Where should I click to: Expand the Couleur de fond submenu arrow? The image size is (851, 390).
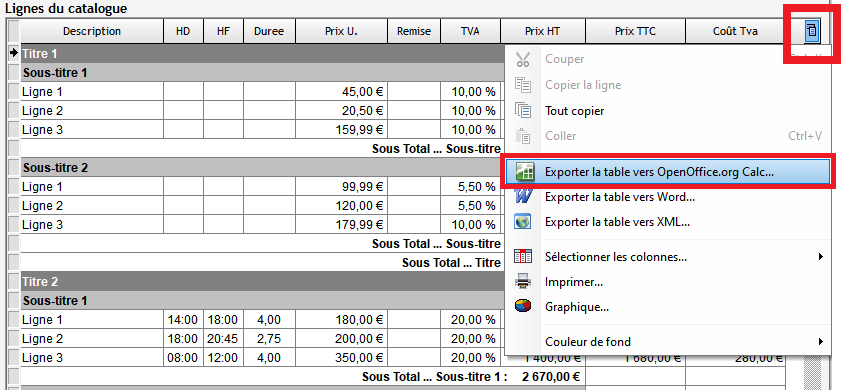(x=821, y=342)
